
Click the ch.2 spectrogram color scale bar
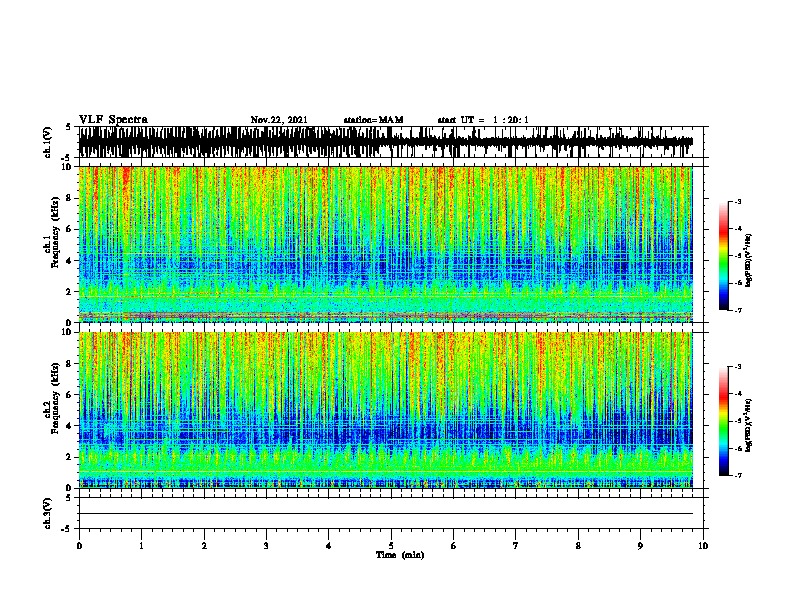tap(724, 421)
